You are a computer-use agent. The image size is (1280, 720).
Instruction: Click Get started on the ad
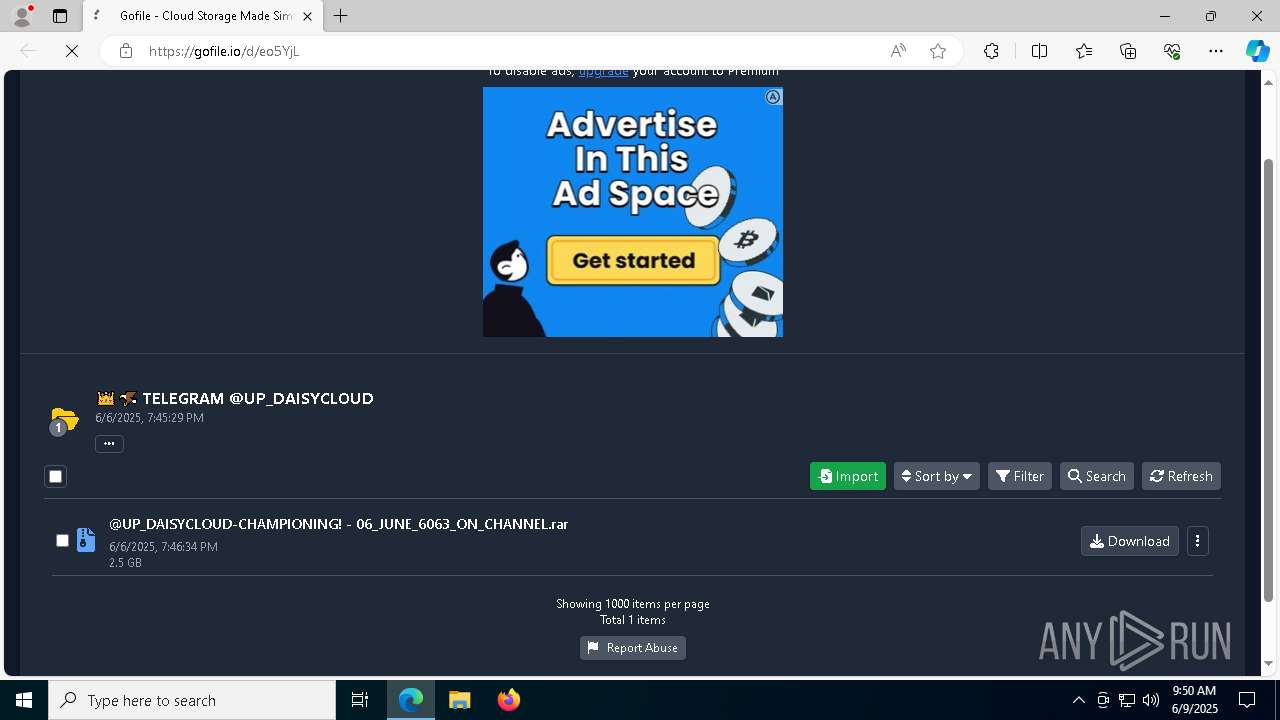click(x=634, y=260)
